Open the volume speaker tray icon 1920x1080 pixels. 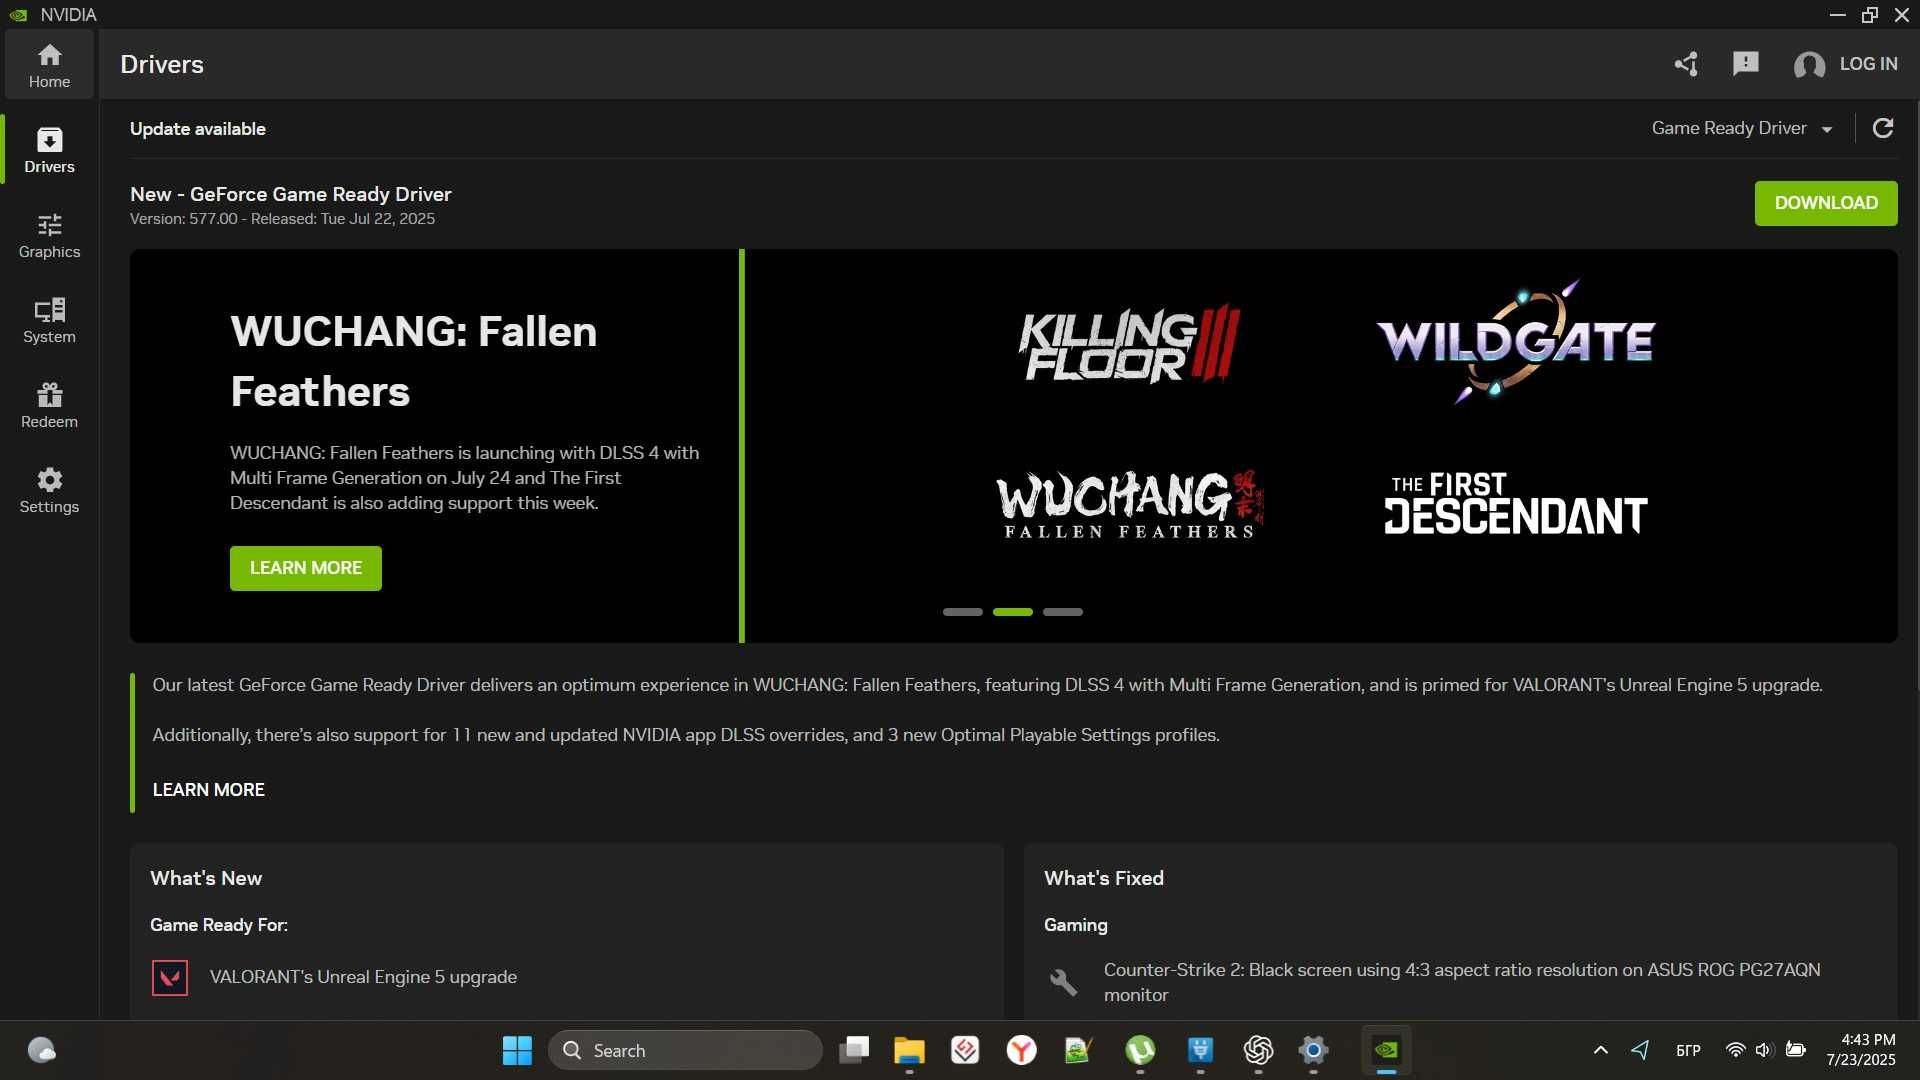[x=1764, y=1050]
